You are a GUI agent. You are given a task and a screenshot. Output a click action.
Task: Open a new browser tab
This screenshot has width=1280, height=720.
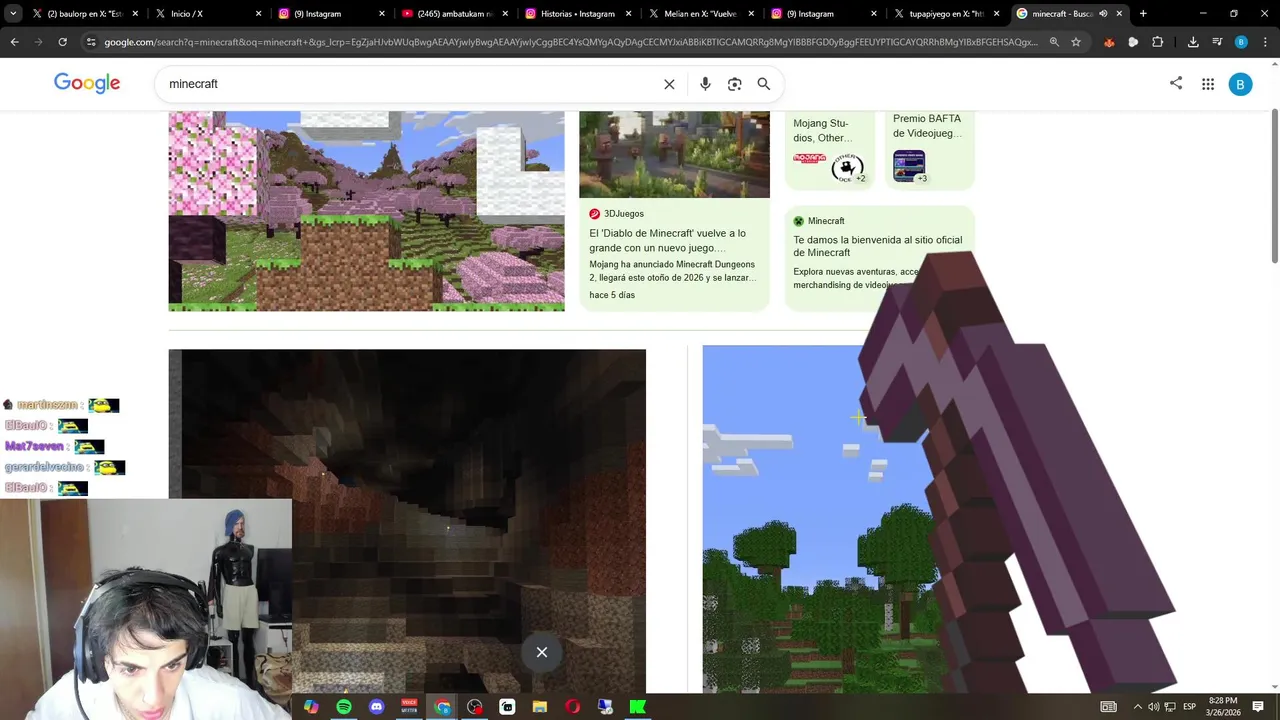tap(1143, 14)
